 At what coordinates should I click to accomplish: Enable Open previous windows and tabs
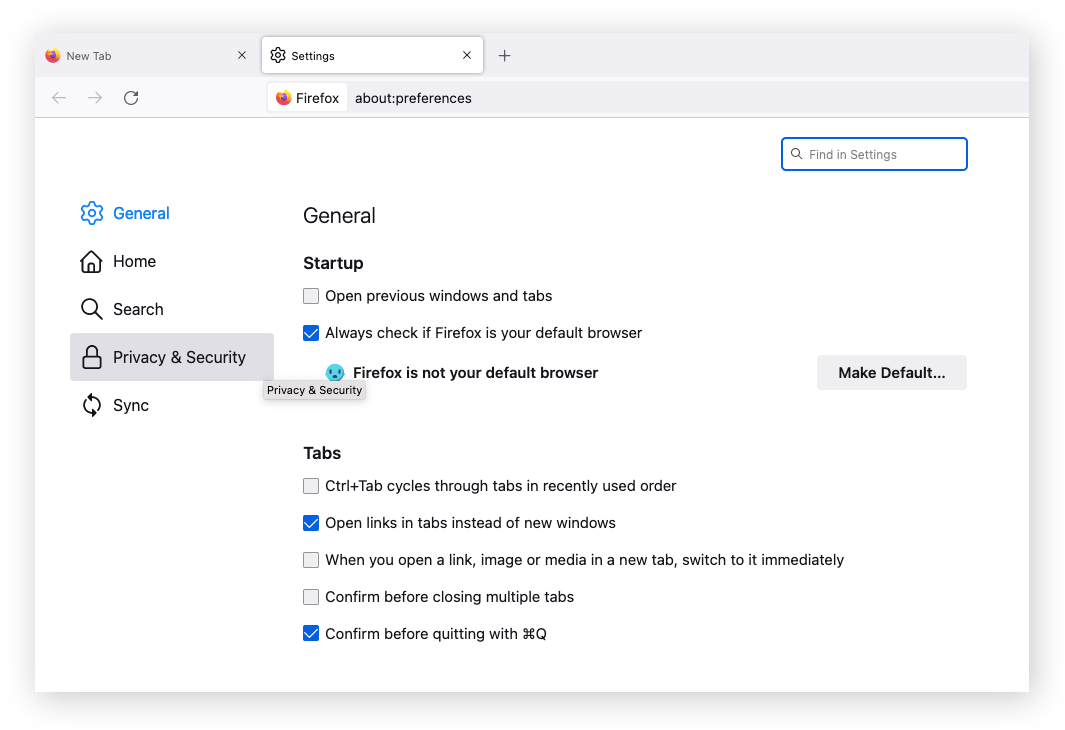311,296
